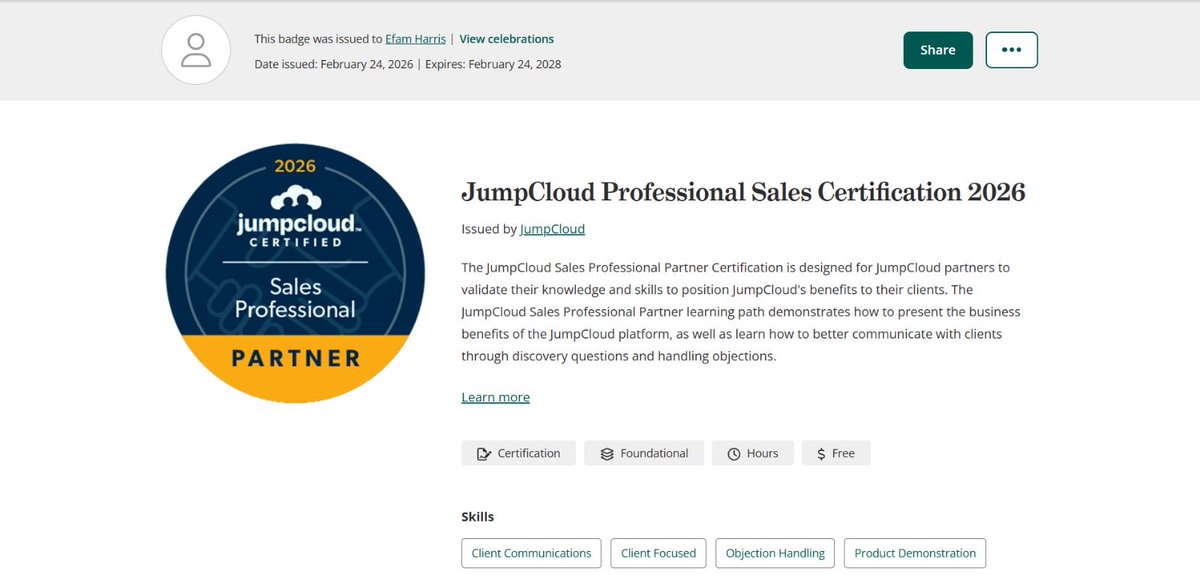The image size is (1200, 575).
Task: Open the three-dot more options menu
Action: click(1011, 50)
